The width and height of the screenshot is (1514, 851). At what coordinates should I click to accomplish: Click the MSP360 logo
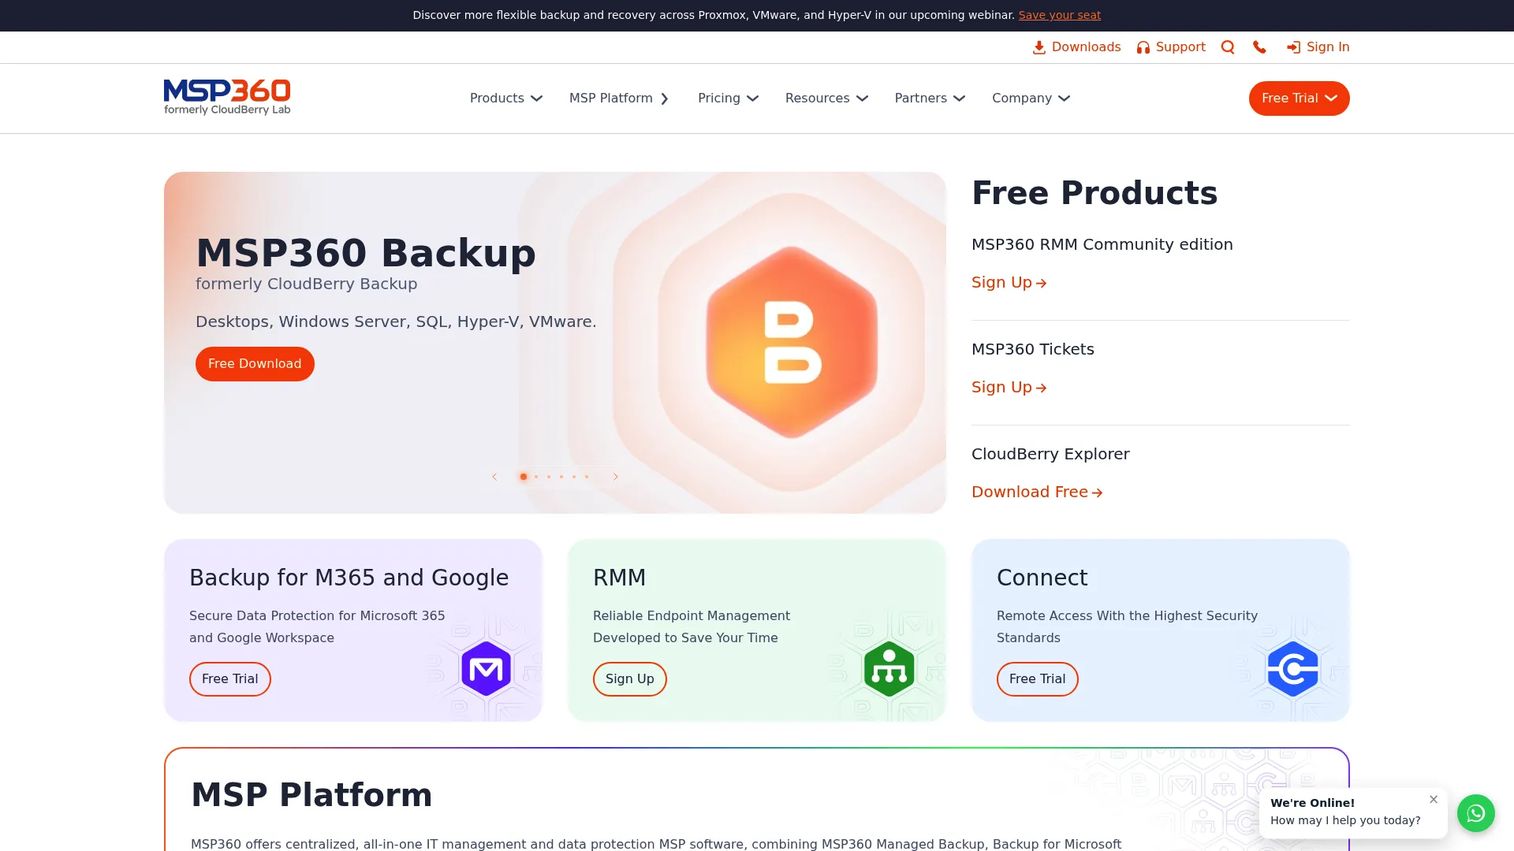click(x=227, y=97)
